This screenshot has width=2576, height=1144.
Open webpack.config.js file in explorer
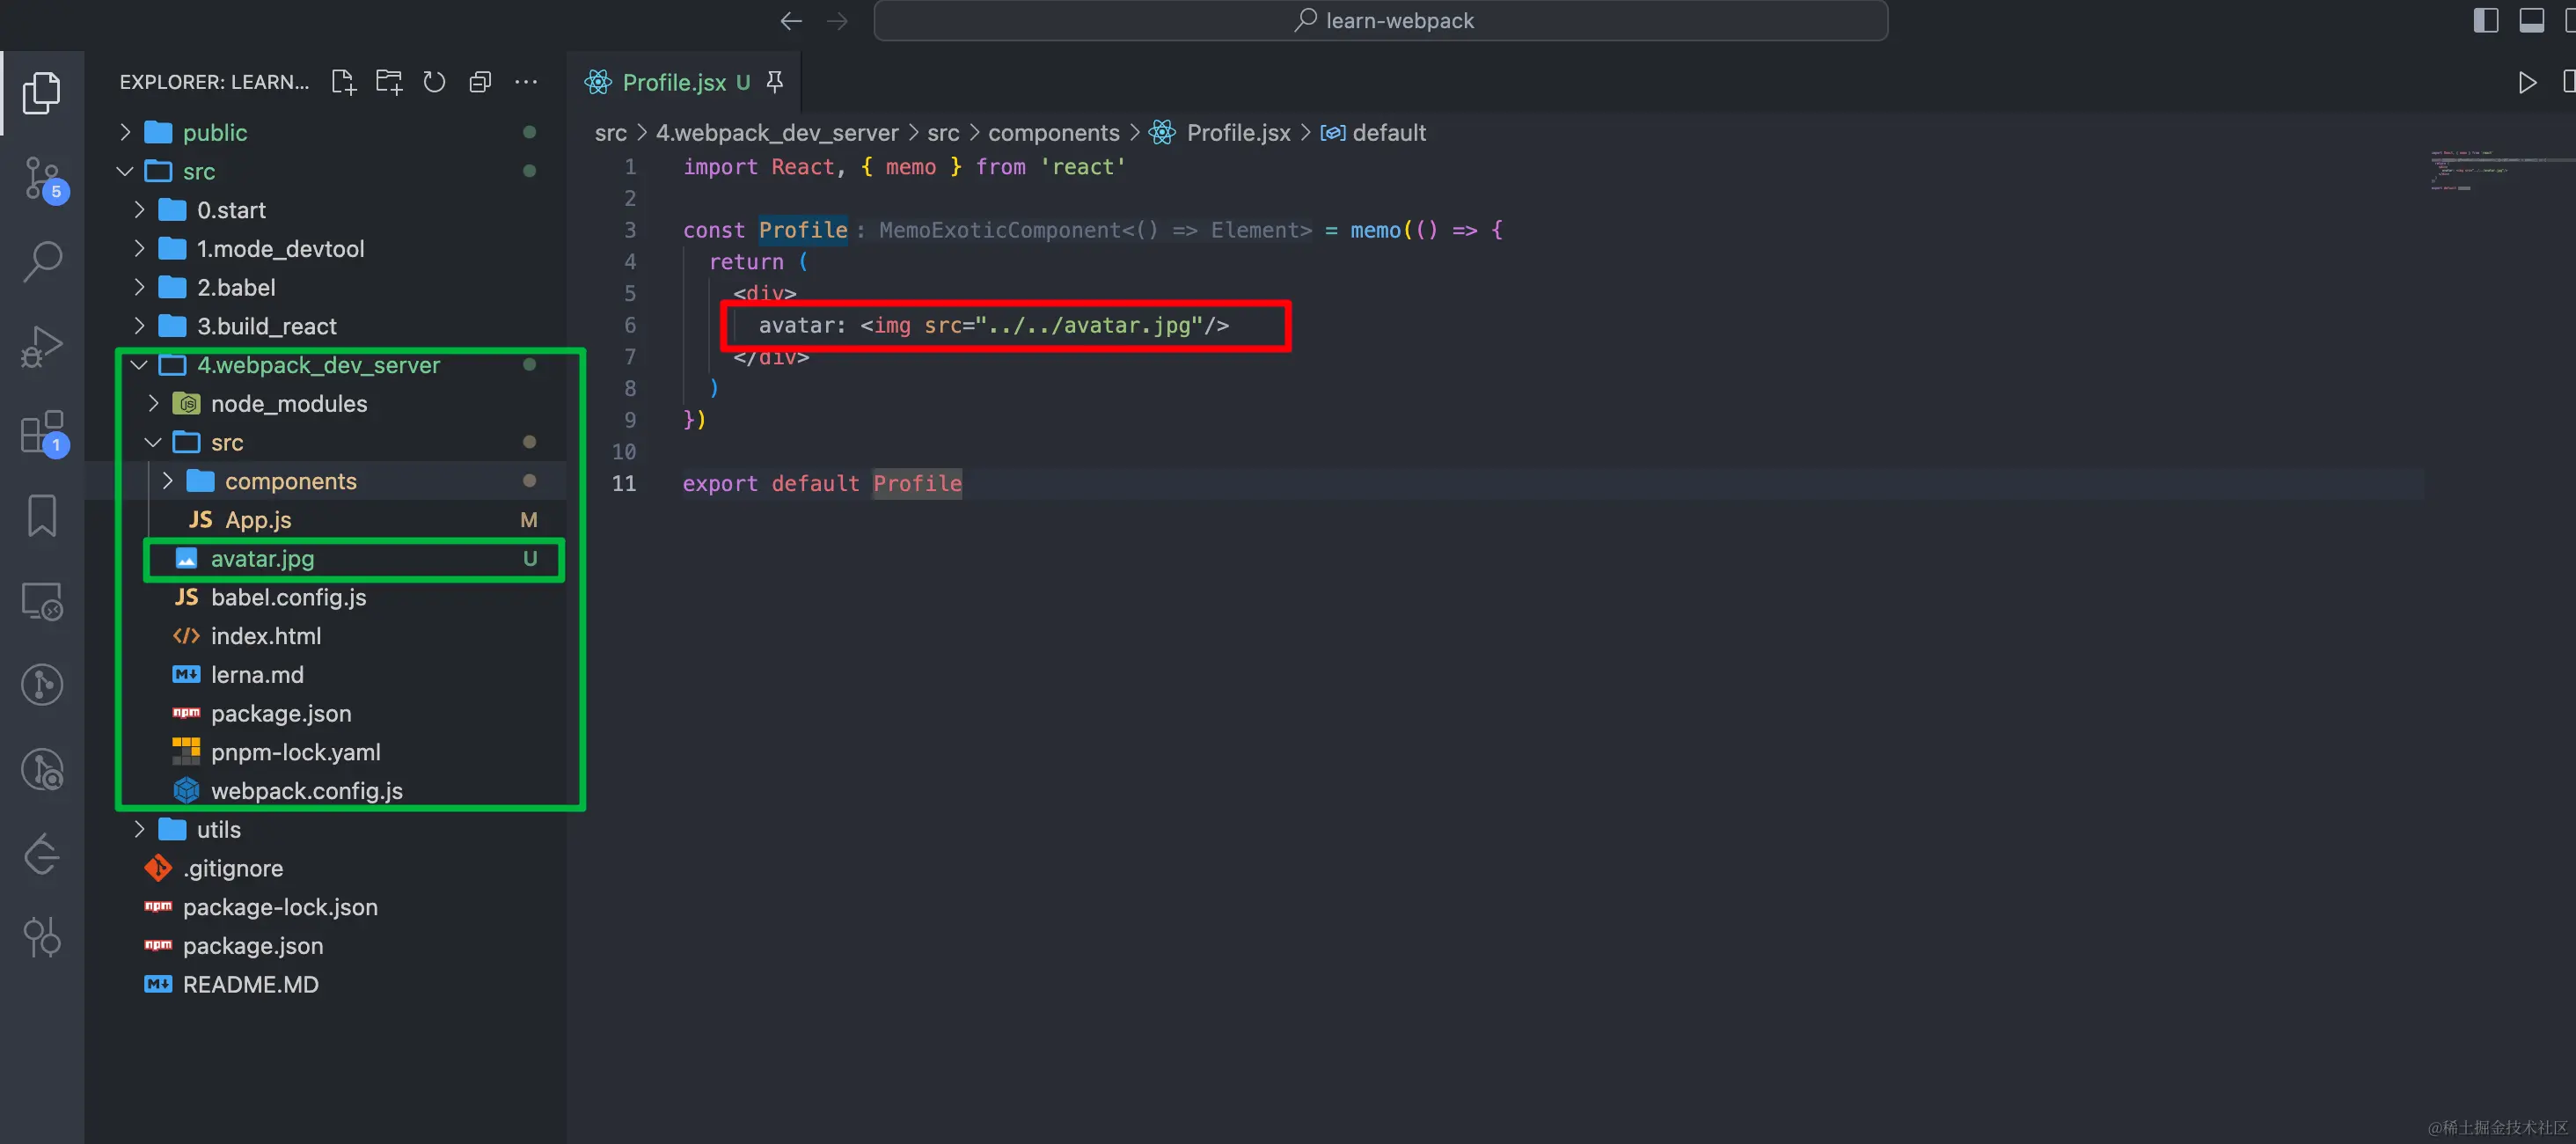click(306, 790)
